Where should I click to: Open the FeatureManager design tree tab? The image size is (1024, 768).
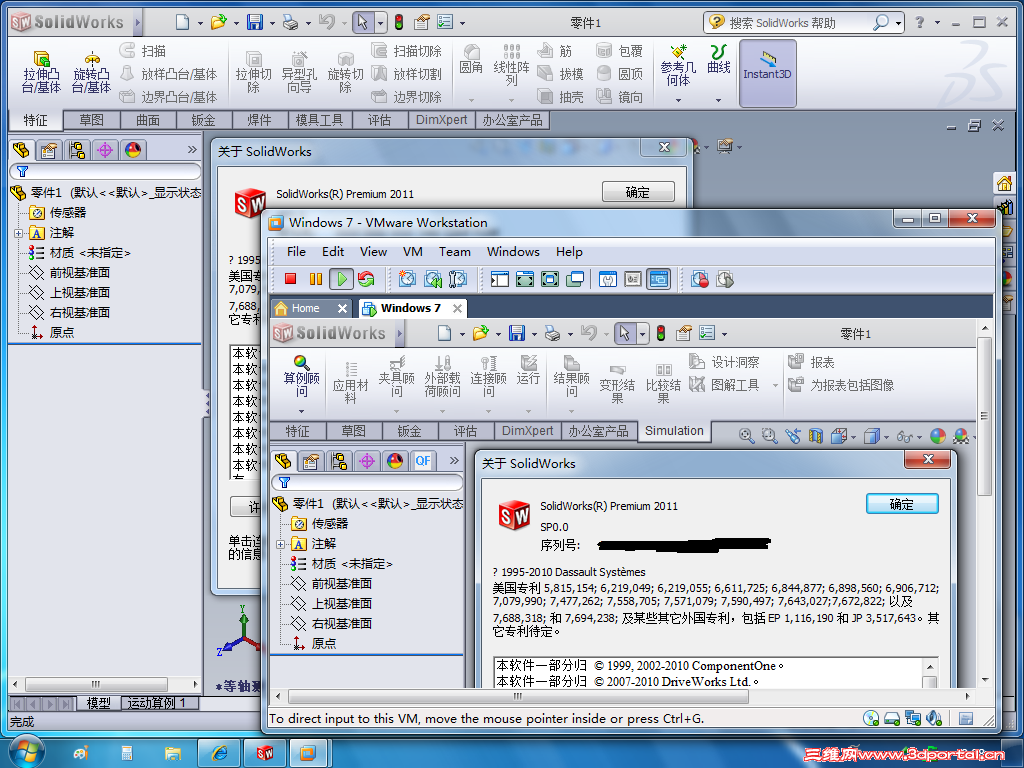[22, 150]
